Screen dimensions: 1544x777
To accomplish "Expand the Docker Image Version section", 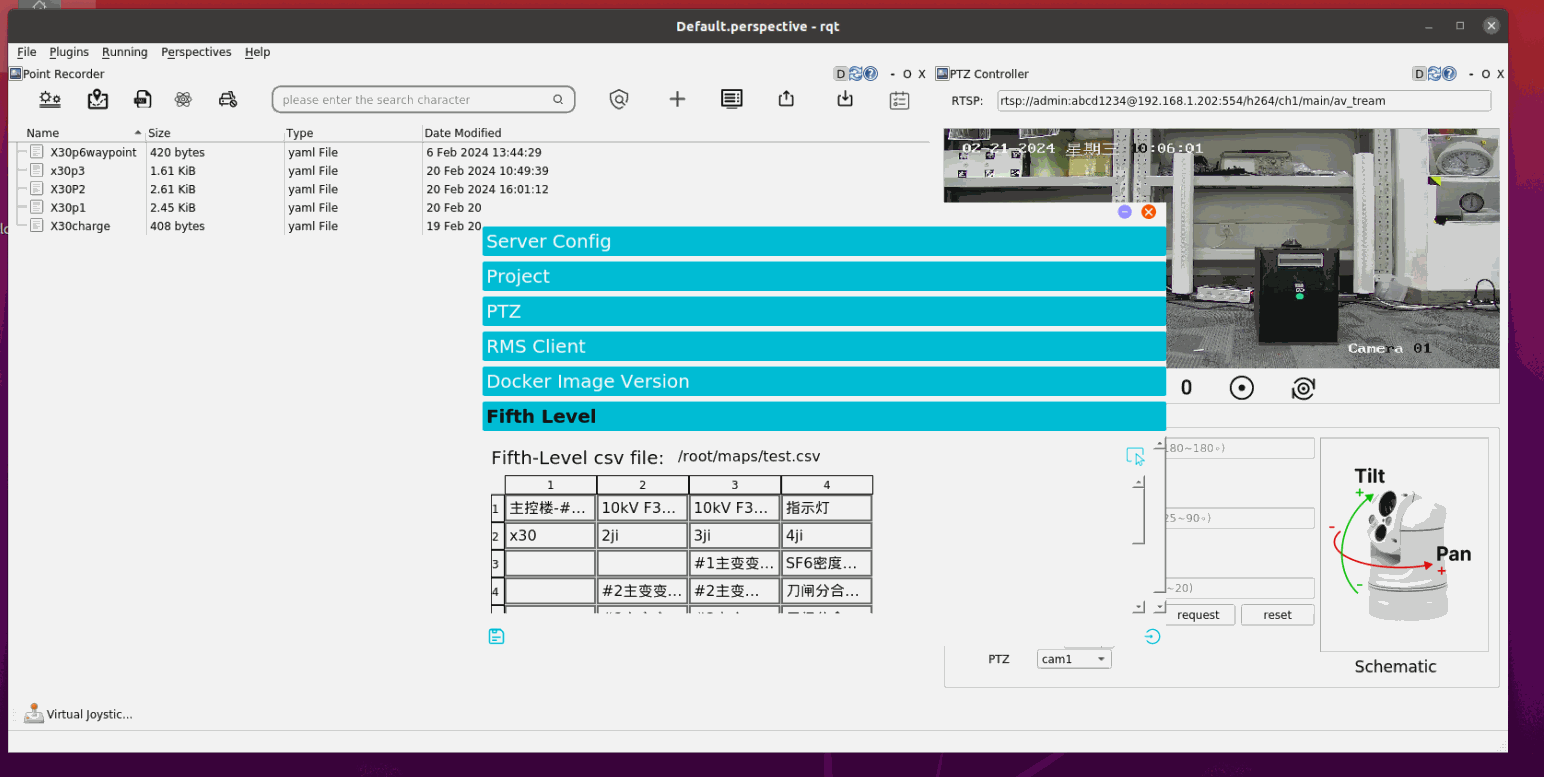I will click(x=824, y=381).
